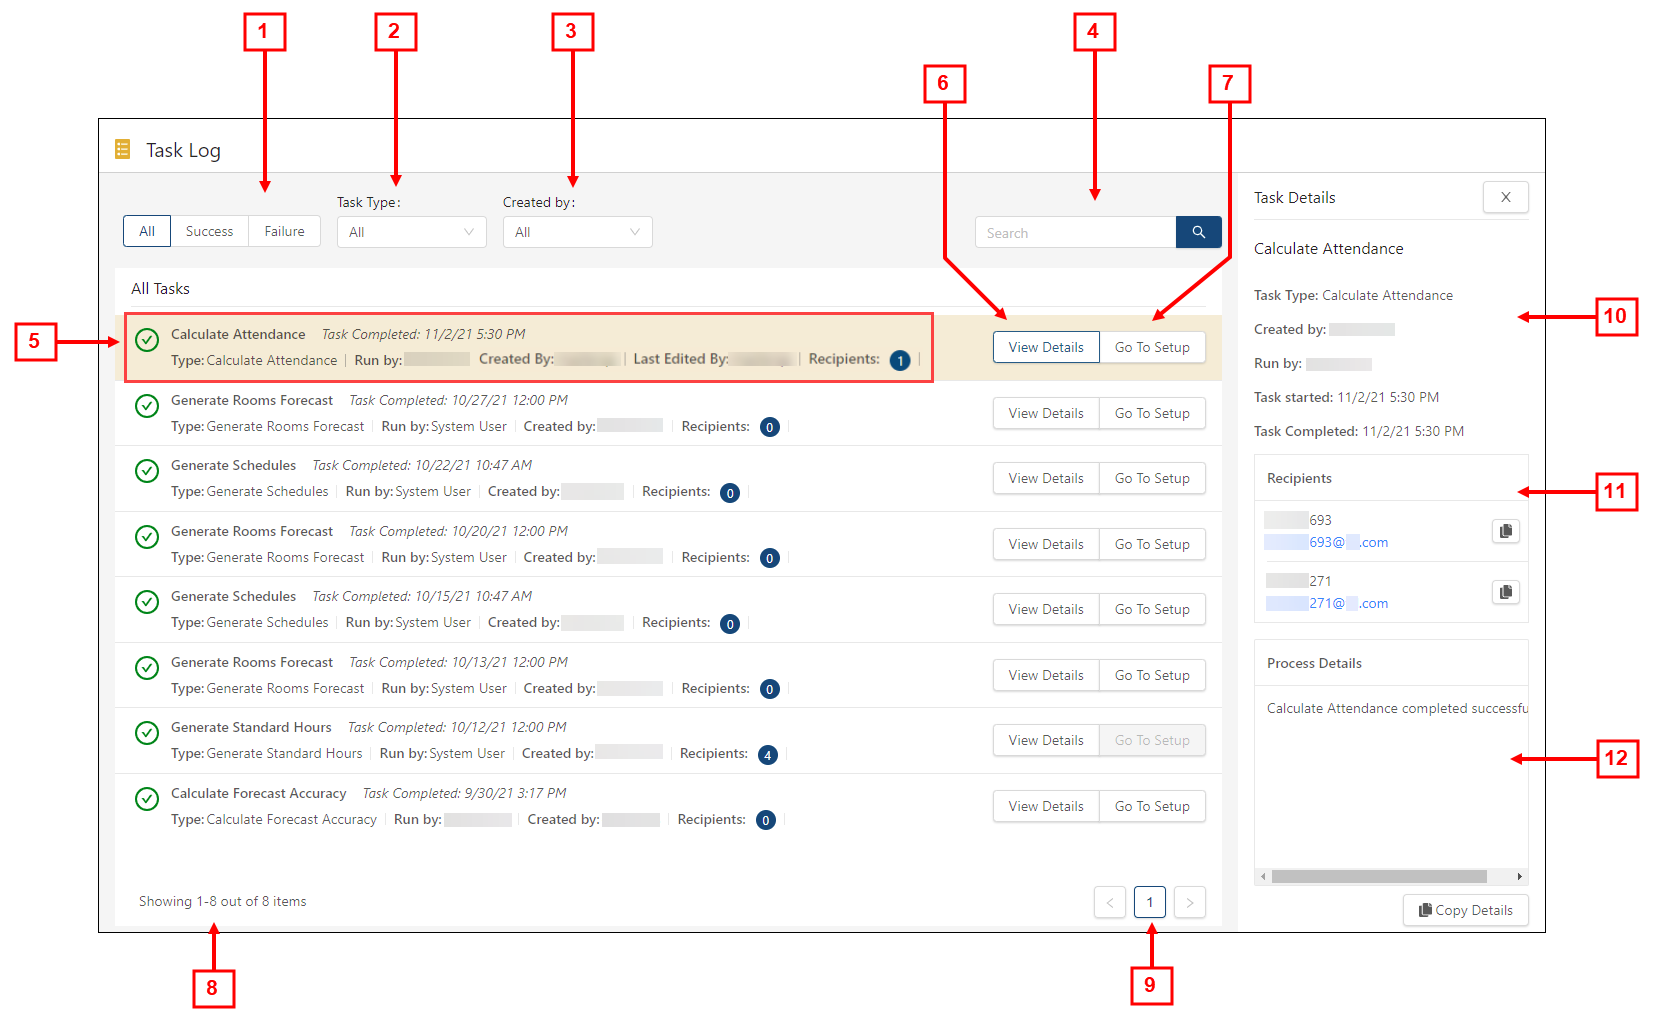The image size is (1653, 1018).
Task: Open the Created by dropdown
Action: (x=577, y=232)
